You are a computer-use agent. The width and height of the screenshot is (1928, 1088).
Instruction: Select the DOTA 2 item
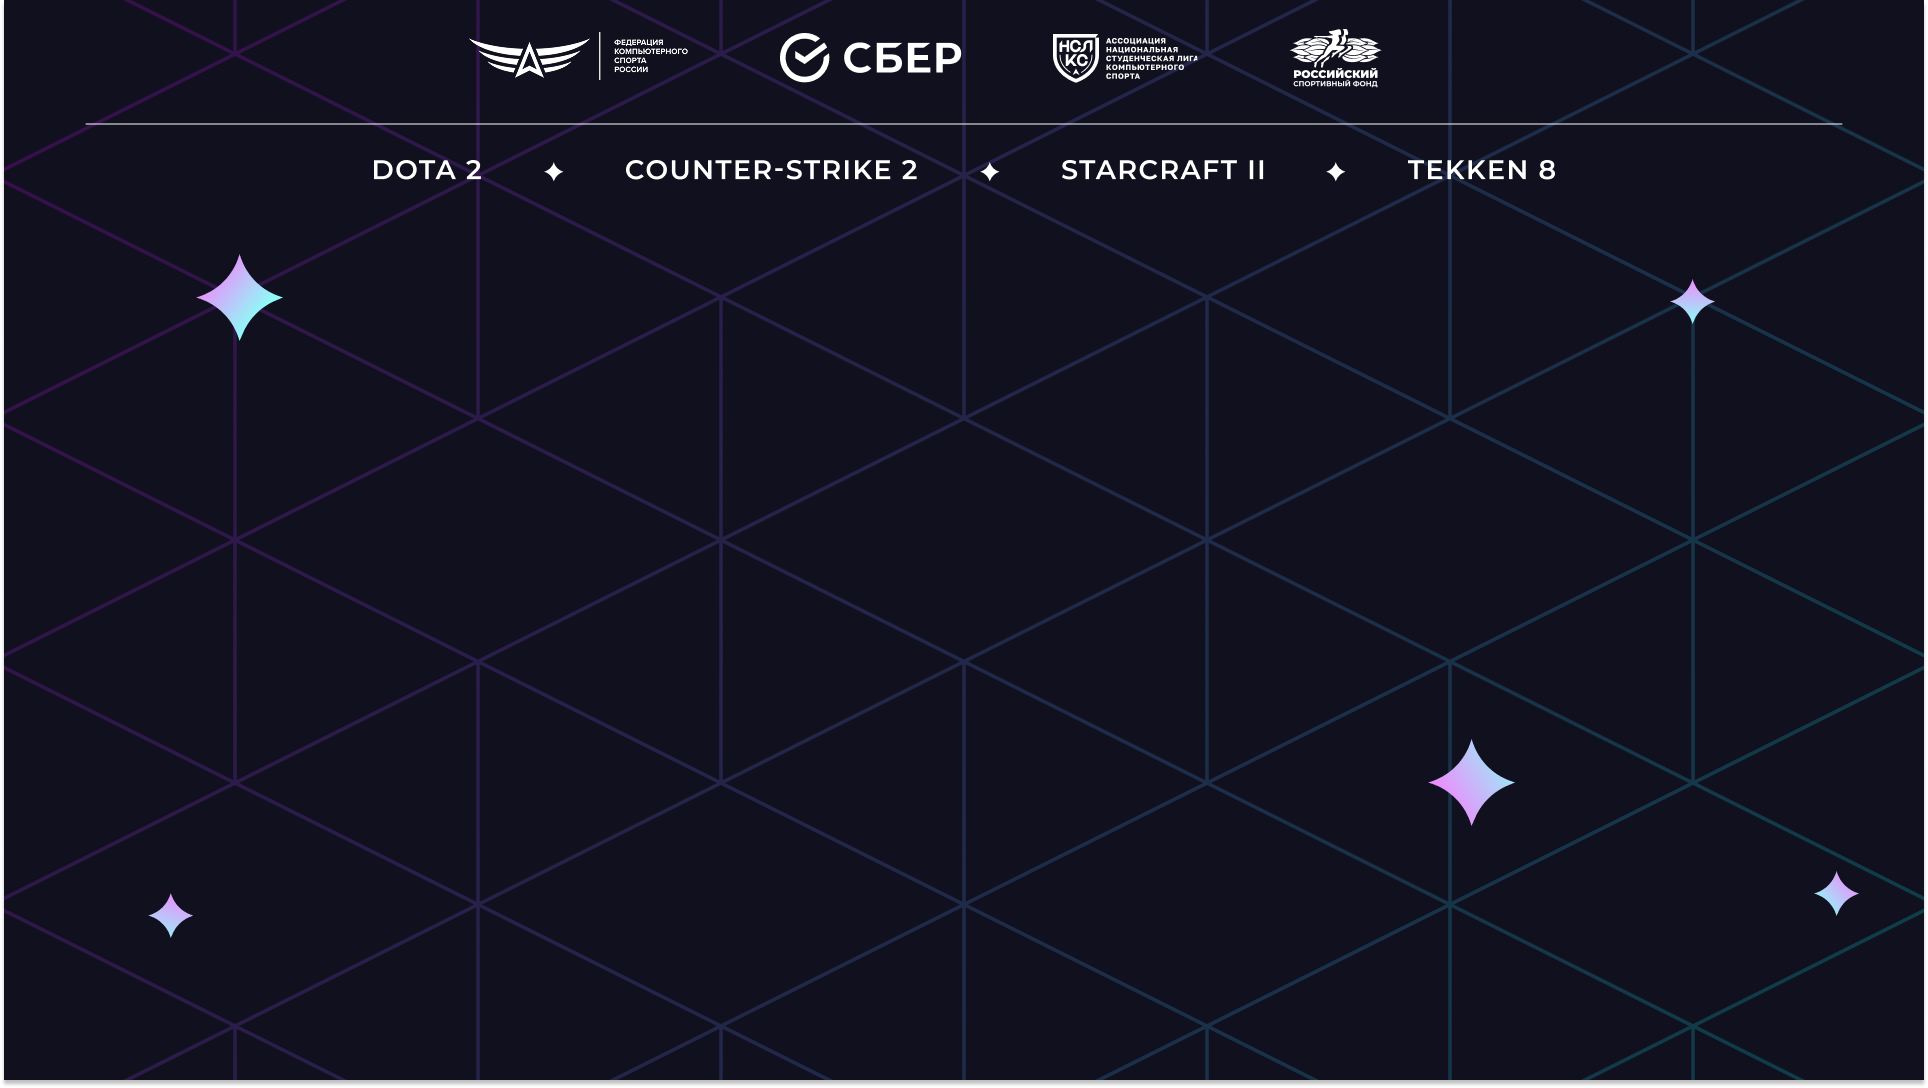427,170
